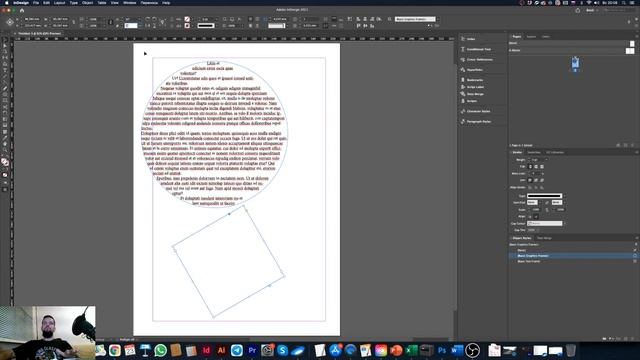This screenshot has height=360, width=640.
Task: Open the Layout menu
Action: [60, 3]
